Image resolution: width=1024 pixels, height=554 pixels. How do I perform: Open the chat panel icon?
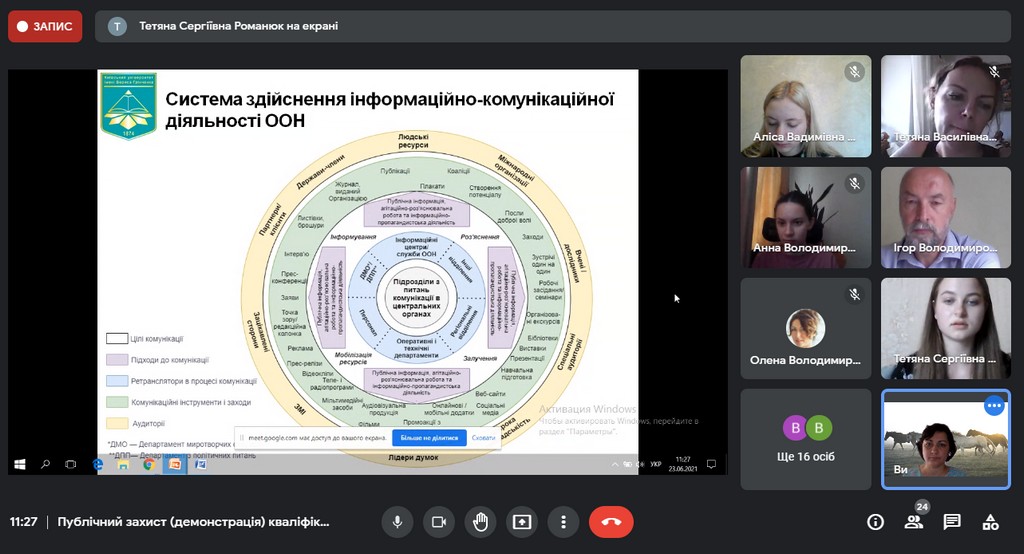[952, 521]
